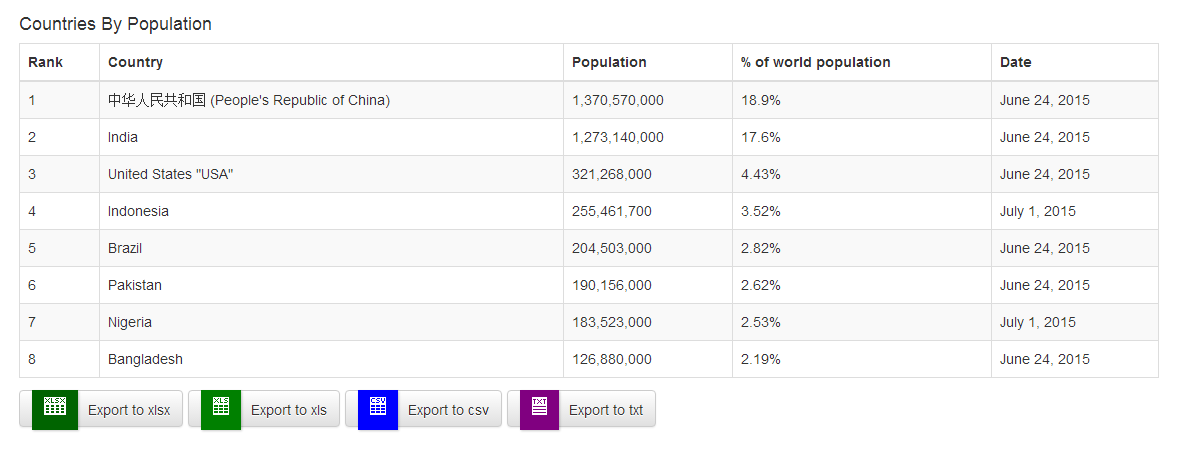Select the United States "USA" cell
Screen dimensions: 1194x462
point(331,174)
